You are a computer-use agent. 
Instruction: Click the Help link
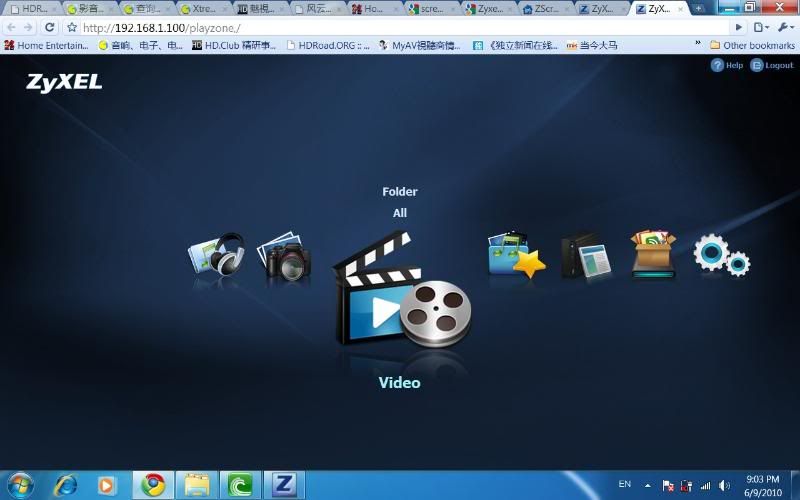727,65
